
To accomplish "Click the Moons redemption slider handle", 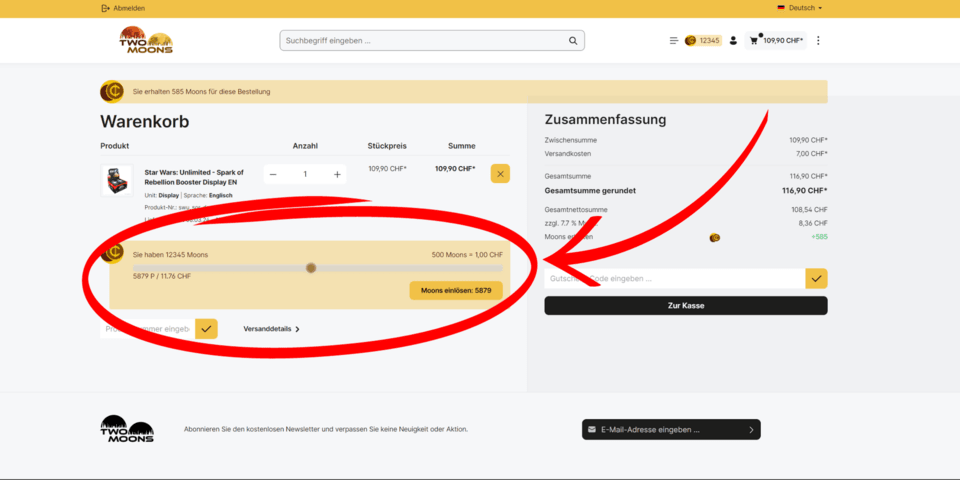I will tap(311, 268).
